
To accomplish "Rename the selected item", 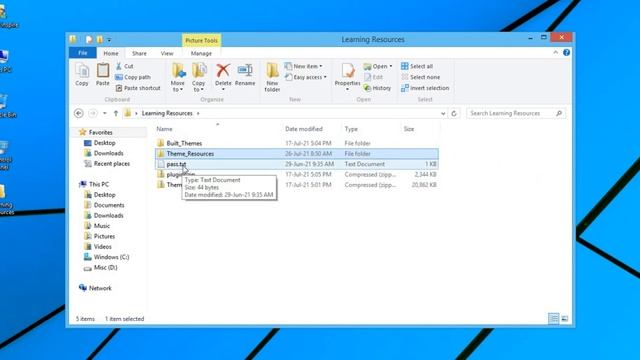I will (245, 74).
